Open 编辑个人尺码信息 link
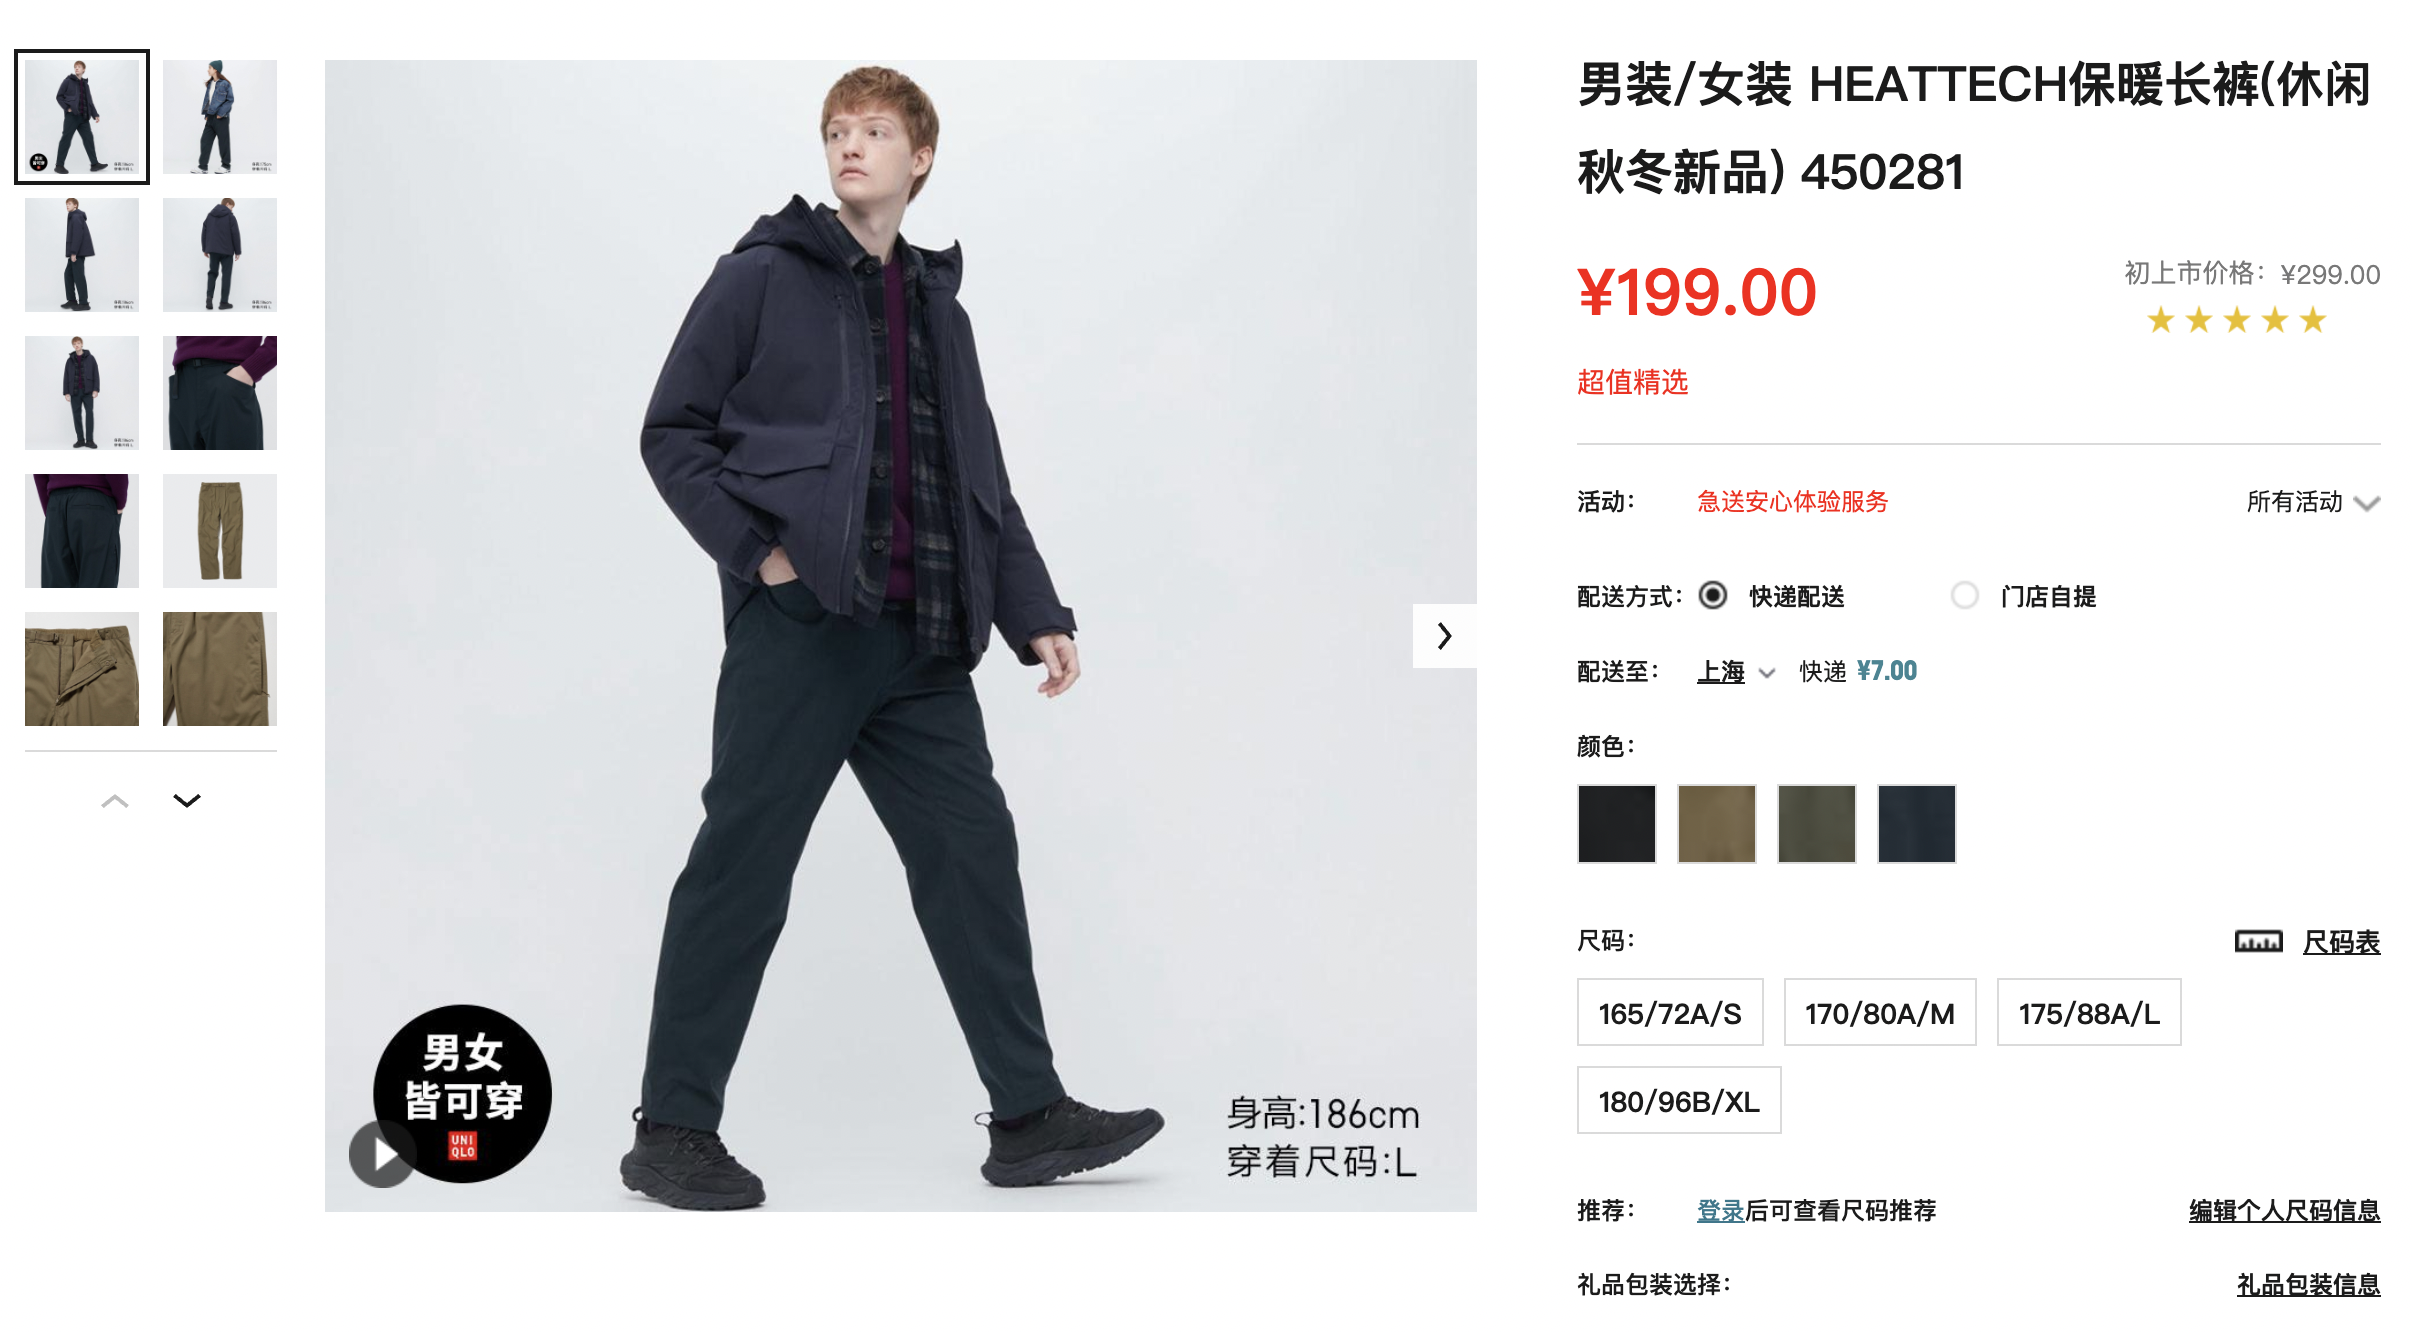2412x1332 pixels. [2284, 1211]
